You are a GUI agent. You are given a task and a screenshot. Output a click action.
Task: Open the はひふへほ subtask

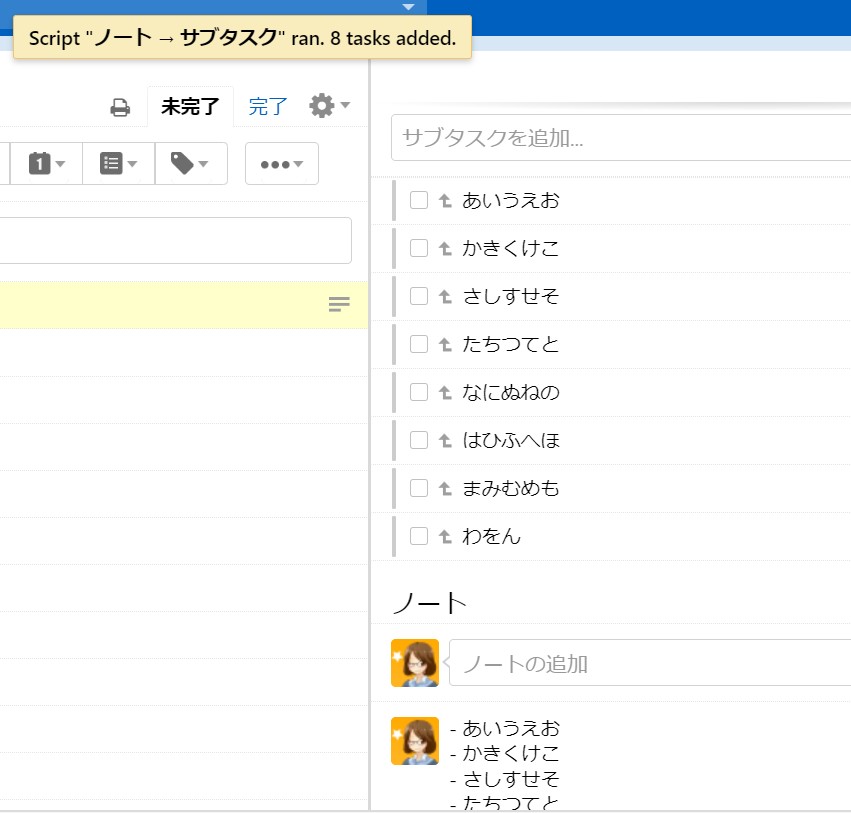coord(511,440)
